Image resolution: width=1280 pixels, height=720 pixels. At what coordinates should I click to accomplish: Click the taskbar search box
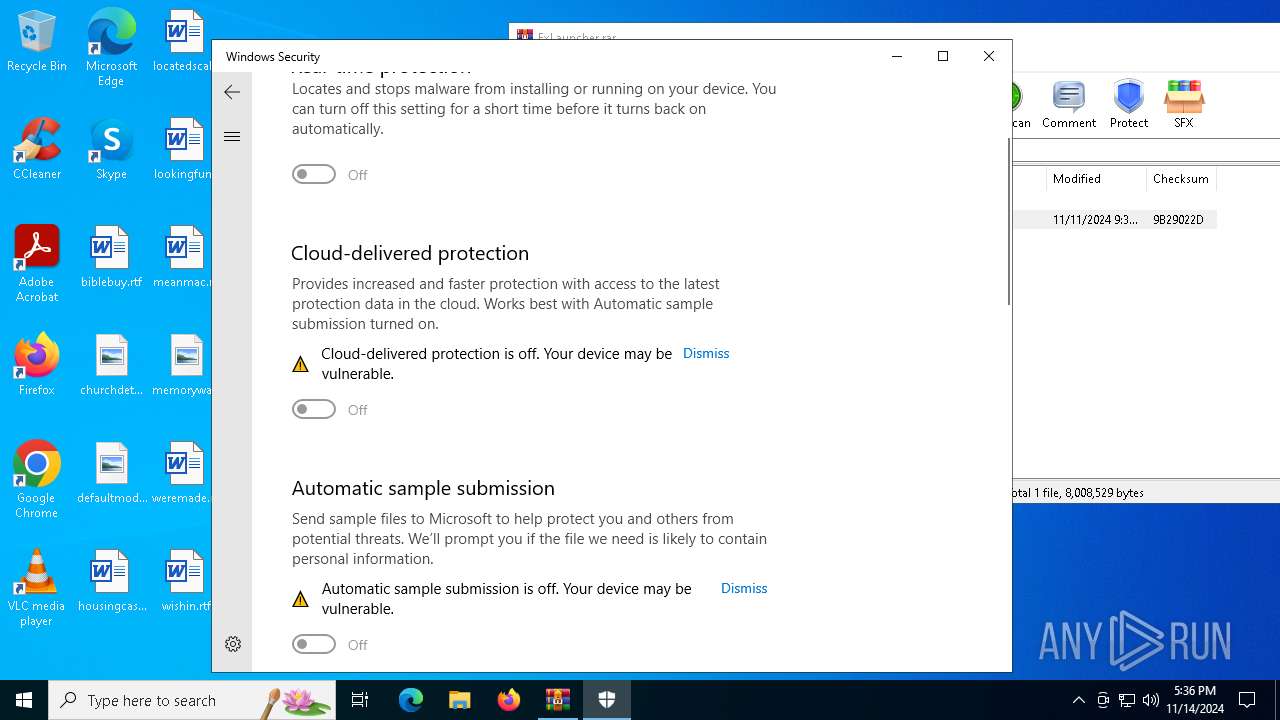(x=192, y=700)
